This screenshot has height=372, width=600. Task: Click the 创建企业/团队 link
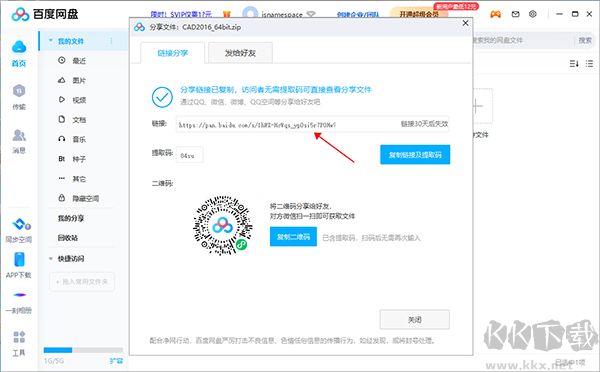click(x=357, y=15)
